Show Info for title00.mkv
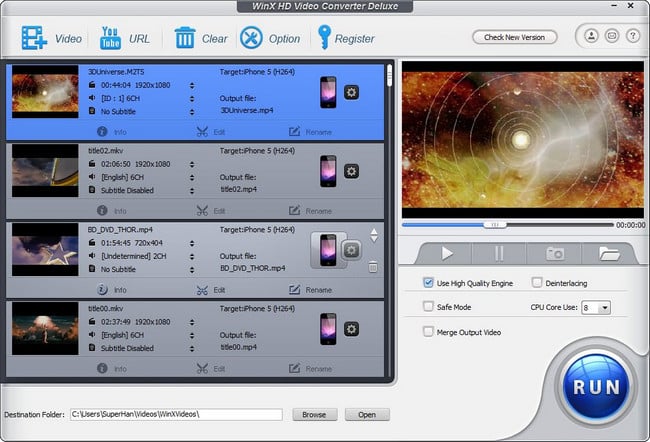The width and height of the screenshot is (650, 442). pyautogui.click(x=112, y=368)
